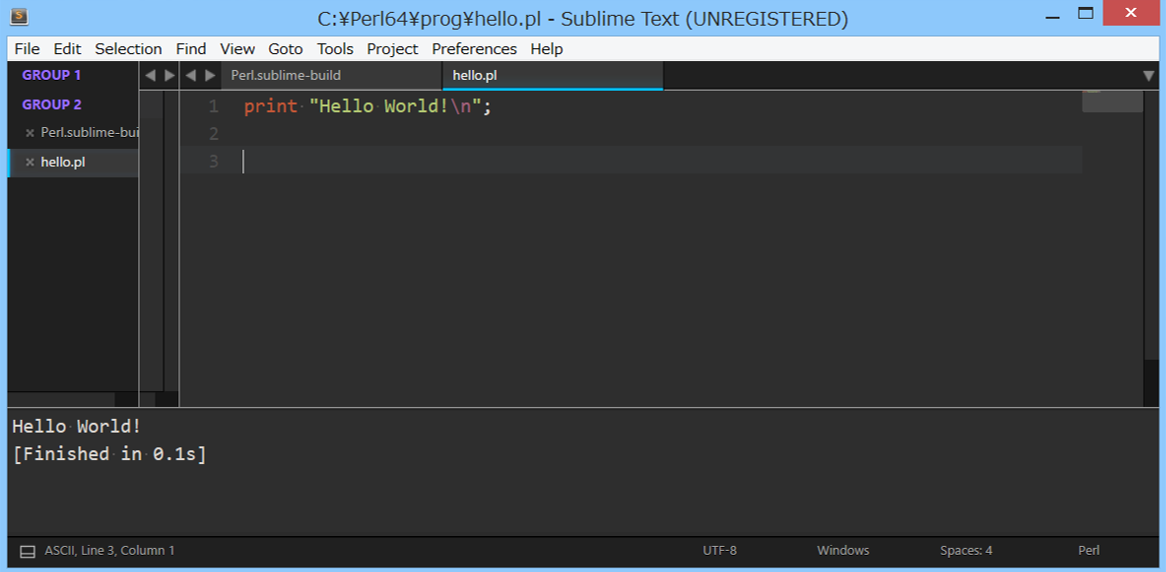Open the Edit menu
Screen dimensions: 1166x572
(67, 49)
